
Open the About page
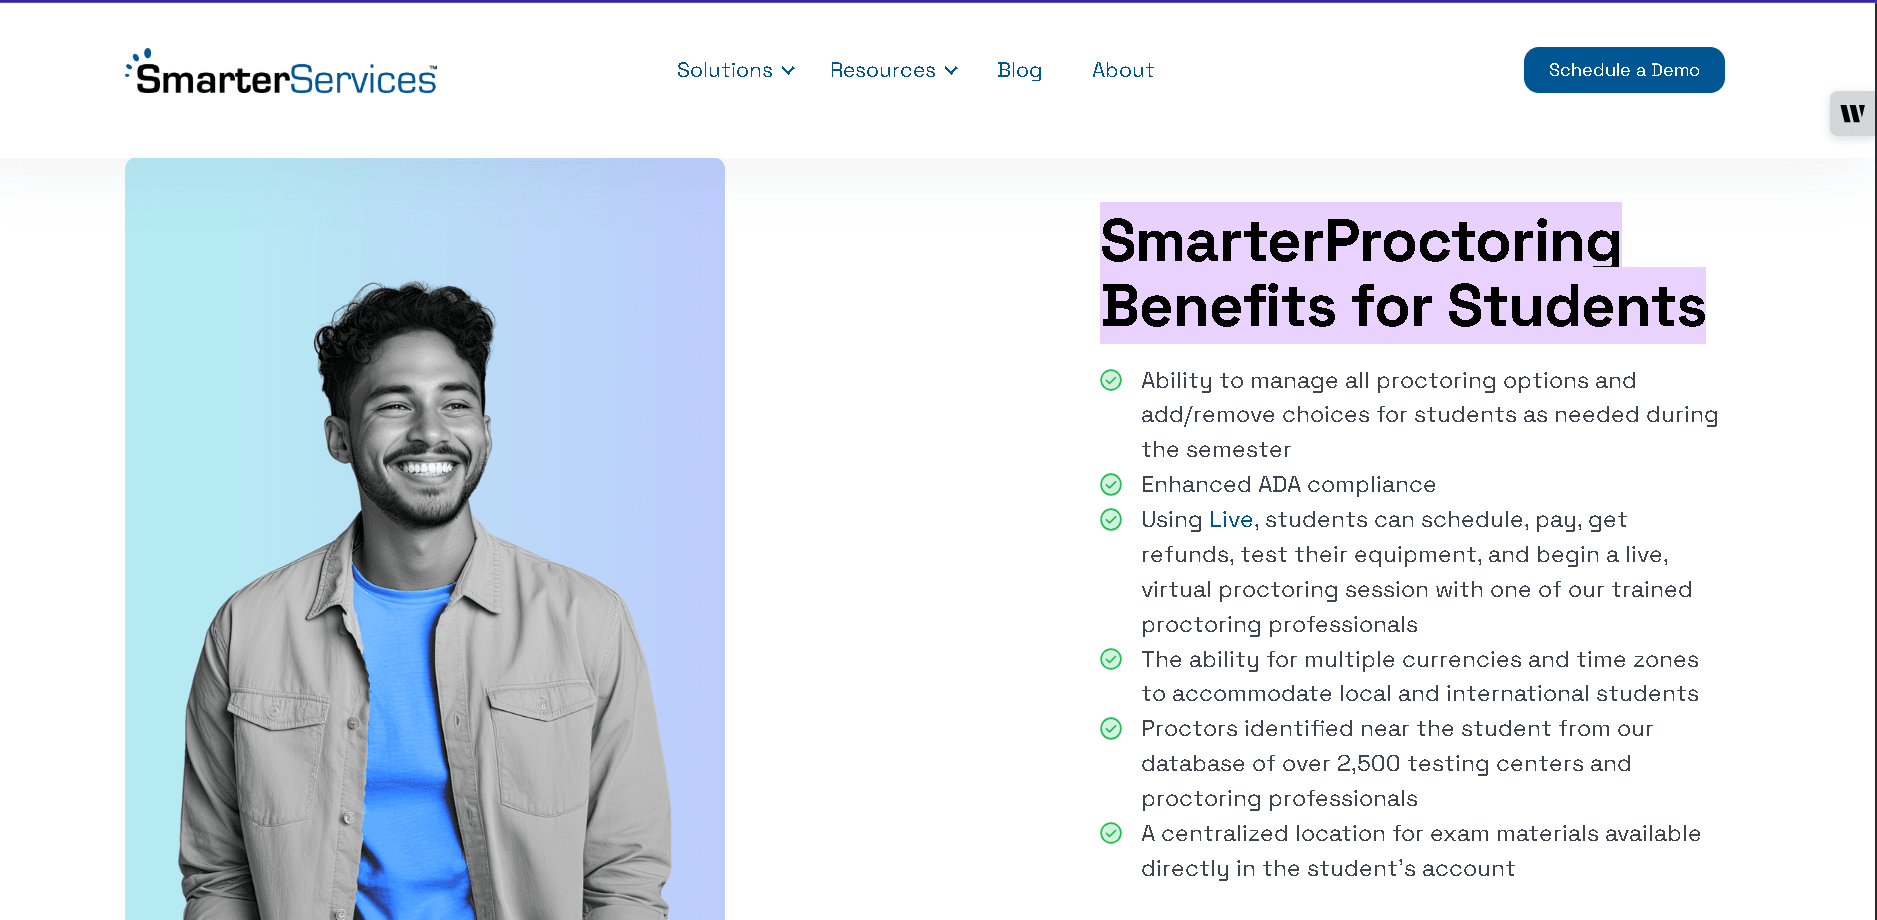coord(1122,70)
